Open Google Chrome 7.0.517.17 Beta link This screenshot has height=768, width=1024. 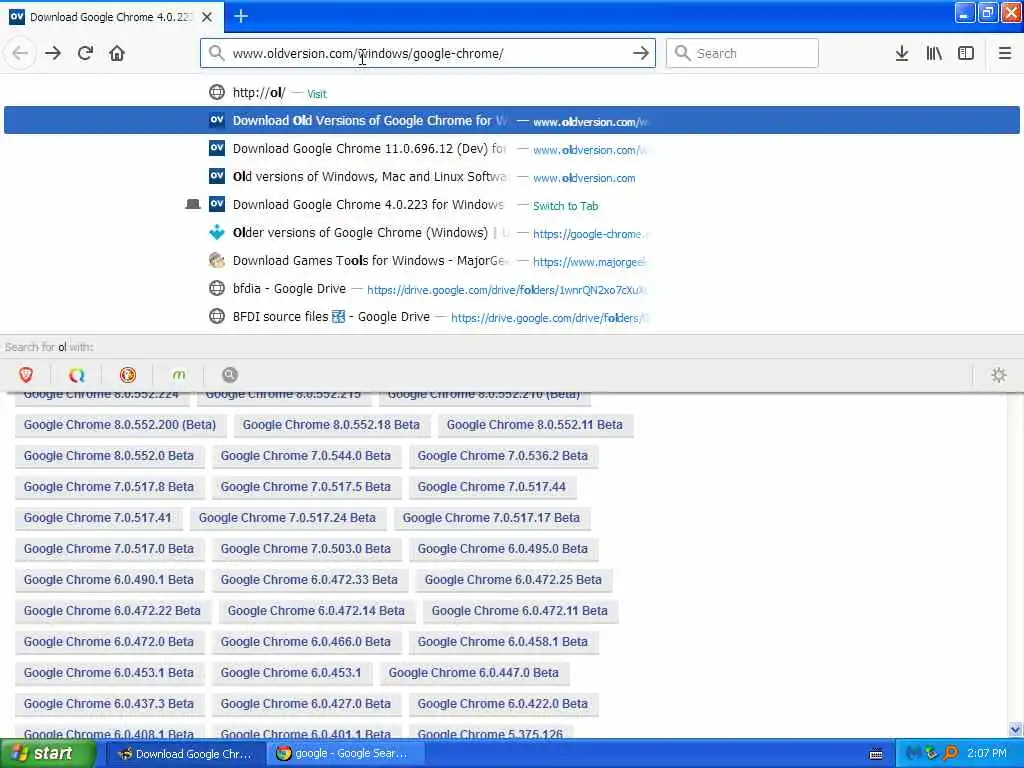tap(491, 518)
